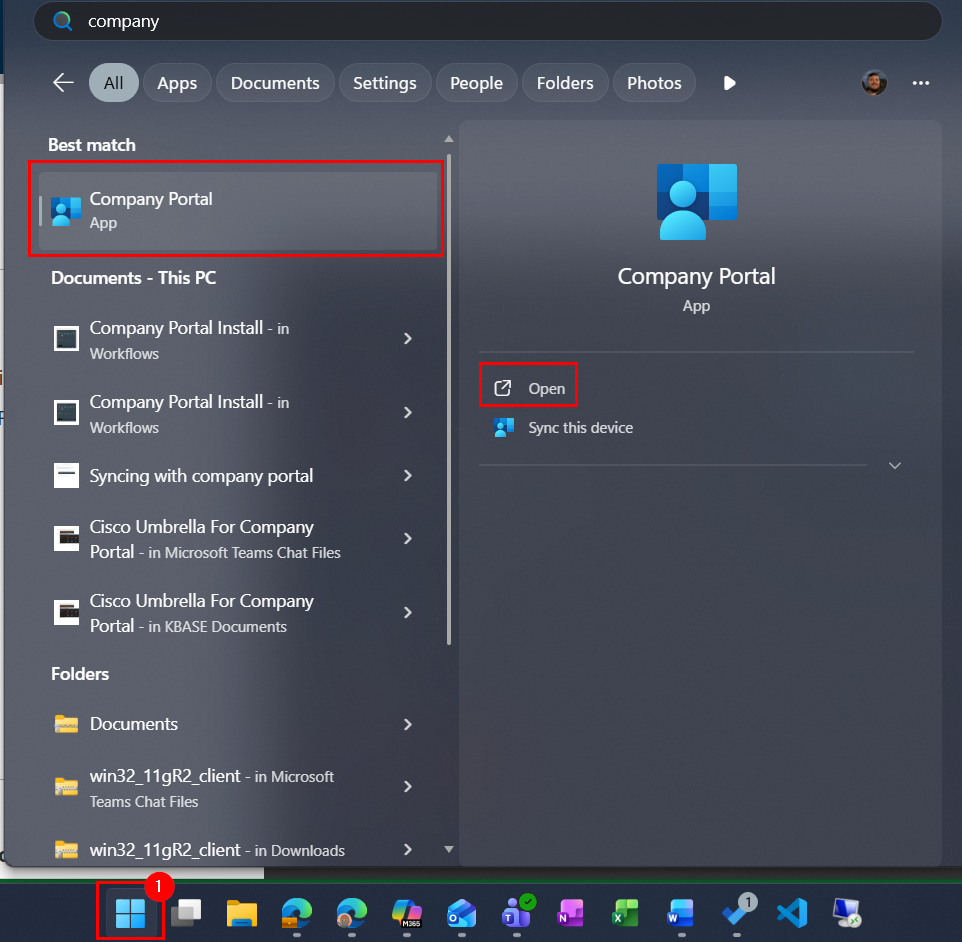Screen dimensions: 962x942
Task: Switch to the Photos filter
Action: click(x=654, y=83)
